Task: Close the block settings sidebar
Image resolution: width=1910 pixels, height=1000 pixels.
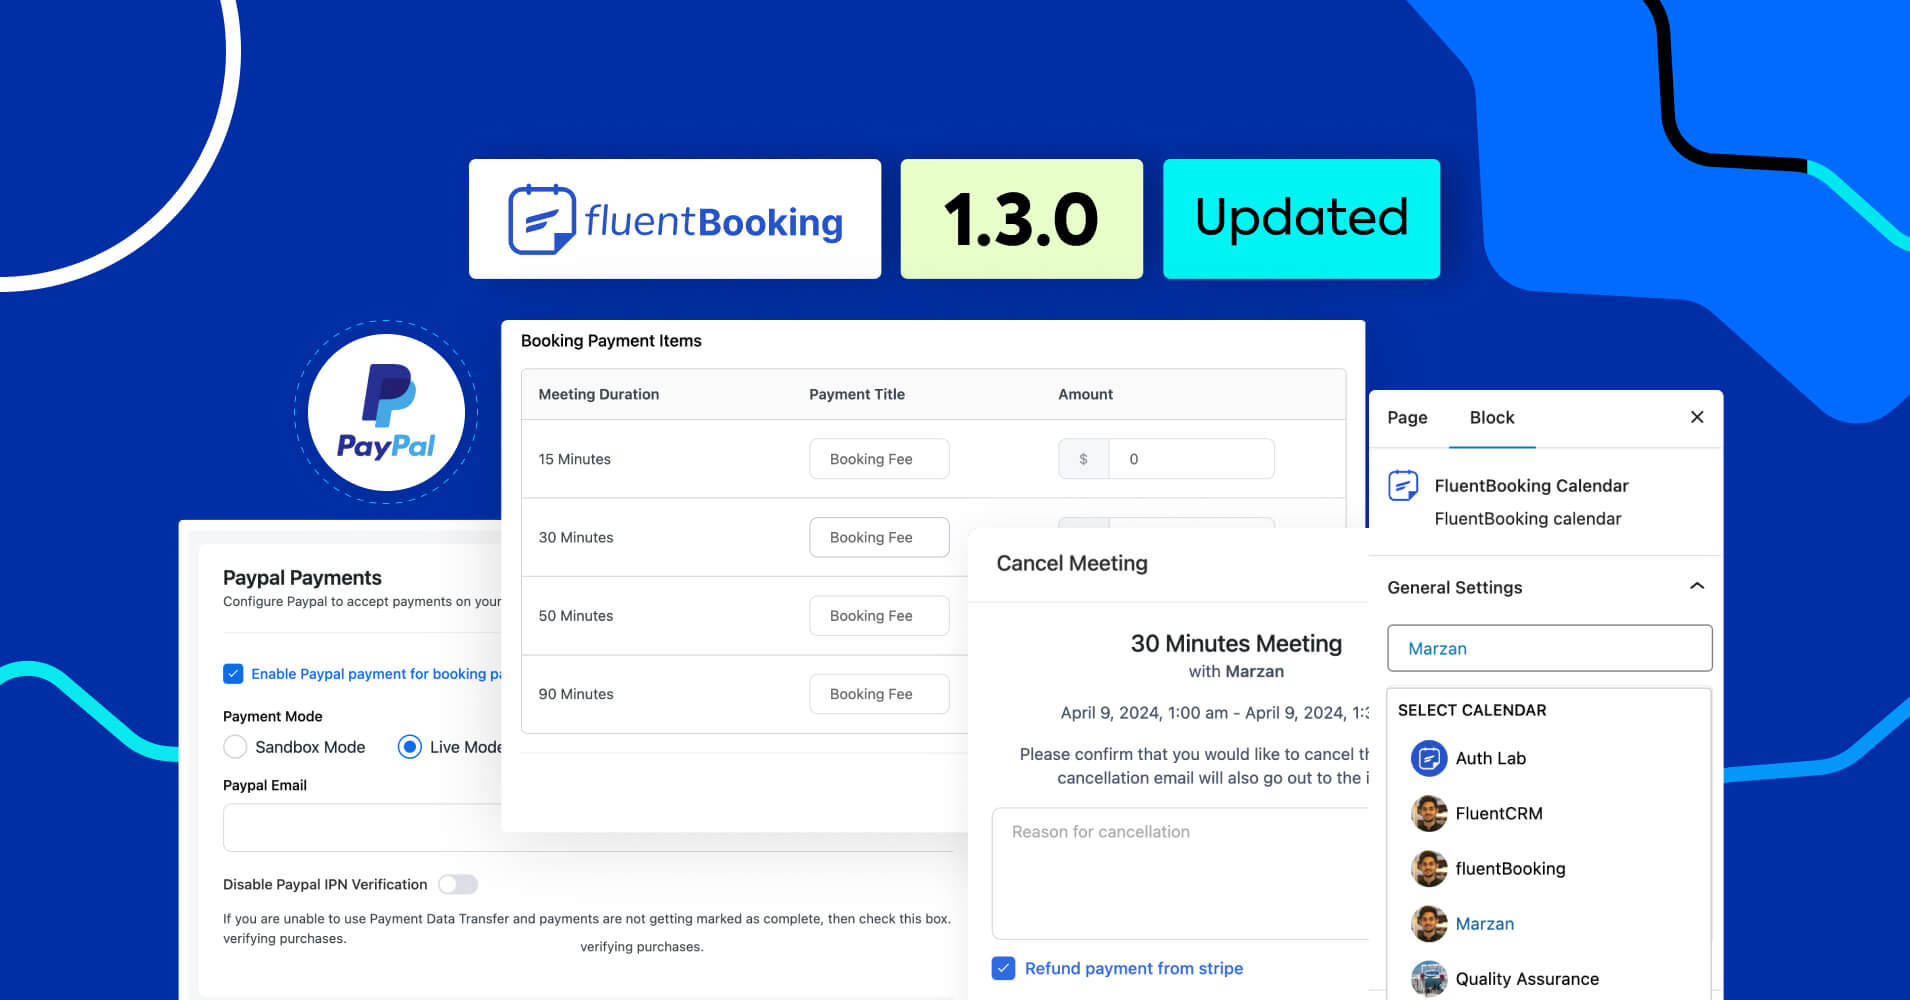Action: pos(1697,417)
